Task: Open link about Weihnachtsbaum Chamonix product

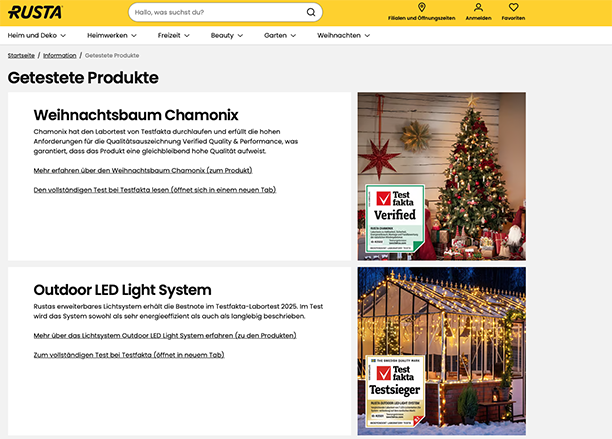Action: (x=142, y=170)
